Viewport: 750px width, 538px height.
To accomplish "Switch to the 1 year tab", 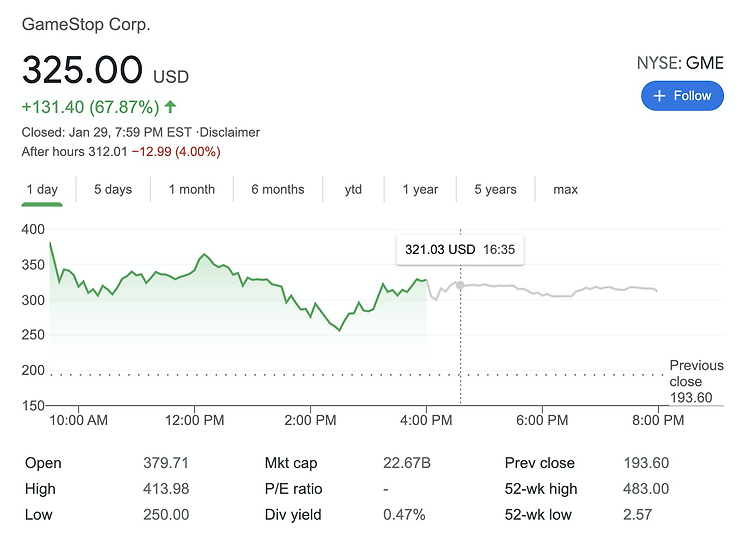I will (x=420, y=189).
